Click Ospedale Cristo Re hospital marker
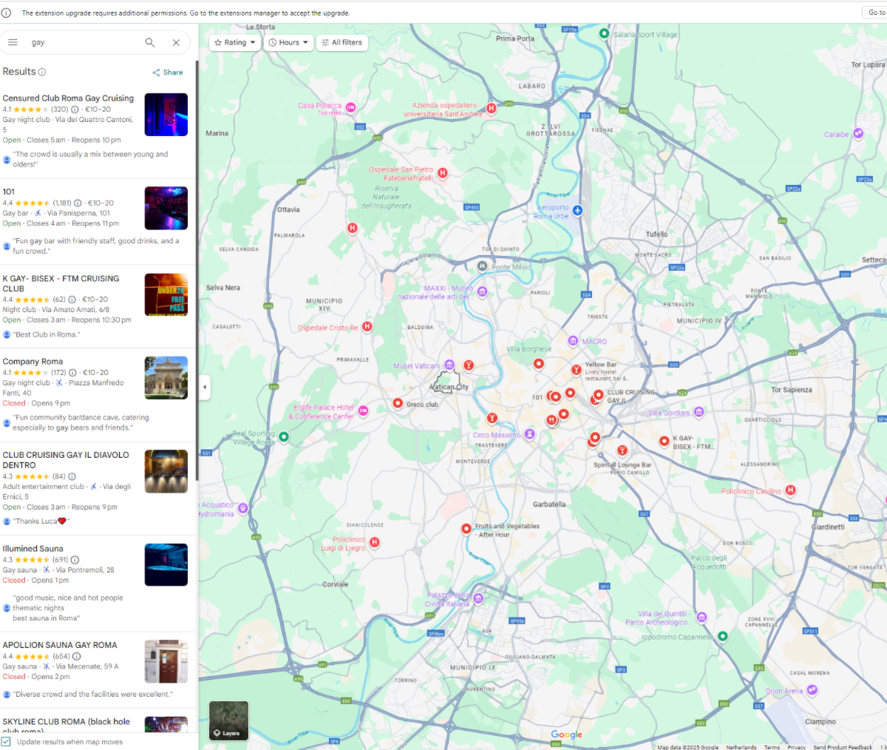 [x=367, y=326]
